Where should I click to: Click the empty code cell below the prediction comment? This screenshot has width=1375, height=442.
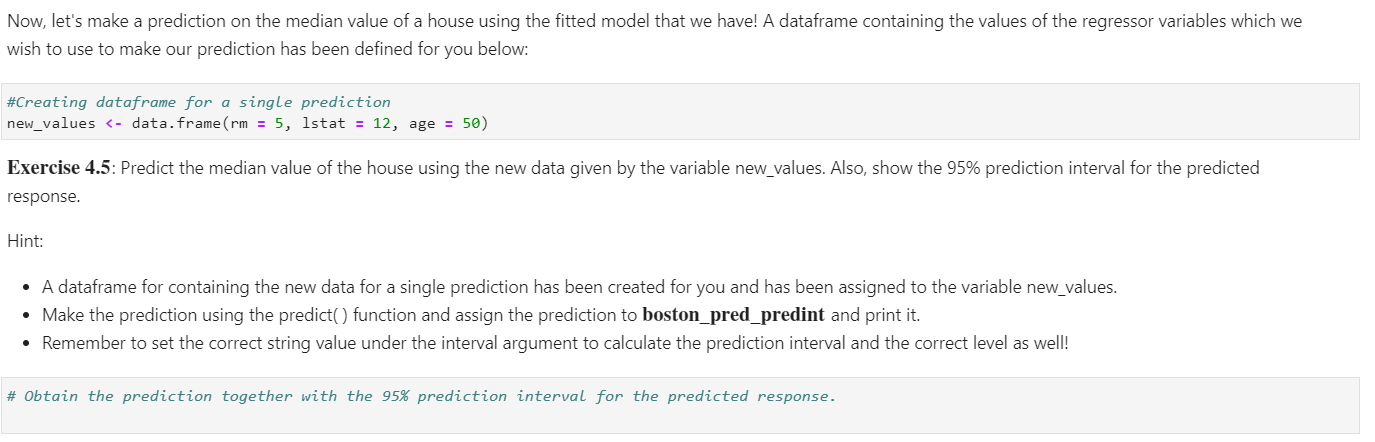[680, 405]
